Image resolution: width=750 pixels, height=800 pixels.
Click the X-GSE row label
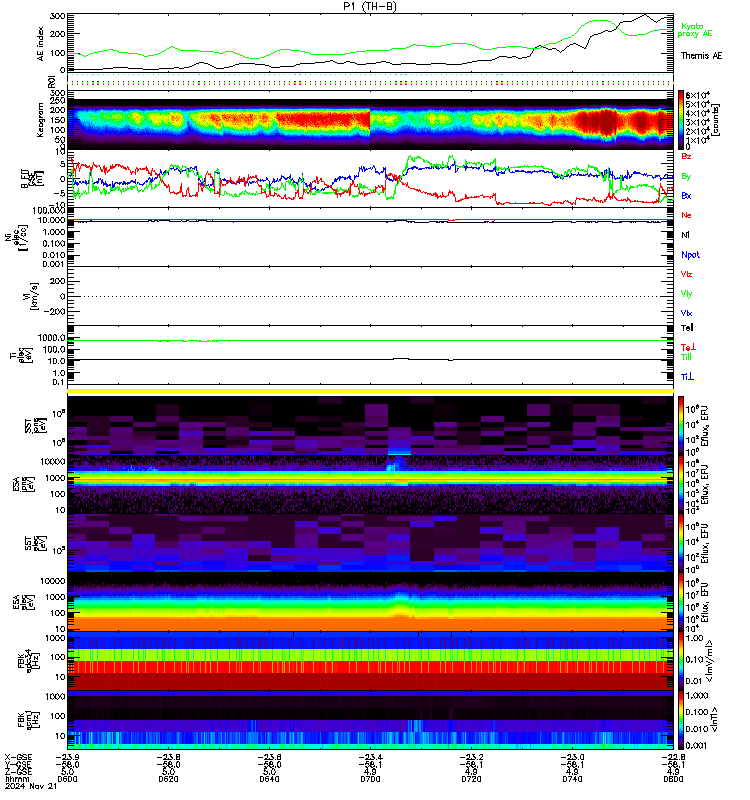tap(18, 758)
